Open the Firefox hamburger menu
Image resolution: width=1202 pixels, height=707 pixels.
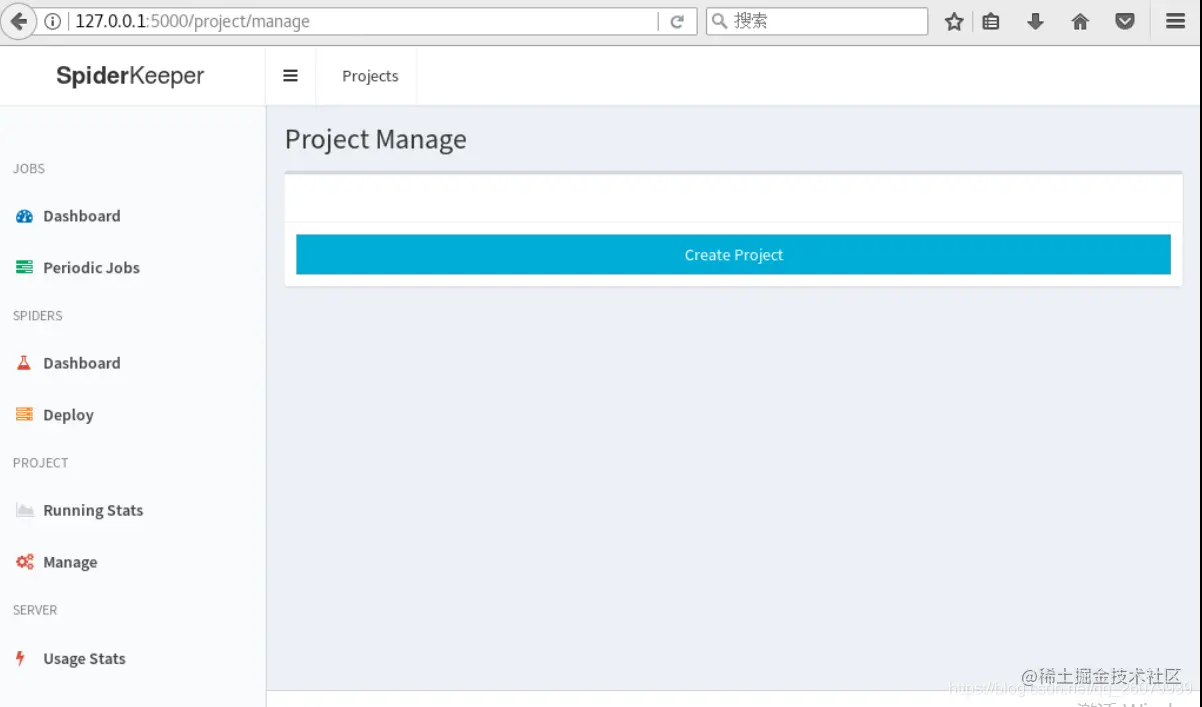click(1176, 21)
